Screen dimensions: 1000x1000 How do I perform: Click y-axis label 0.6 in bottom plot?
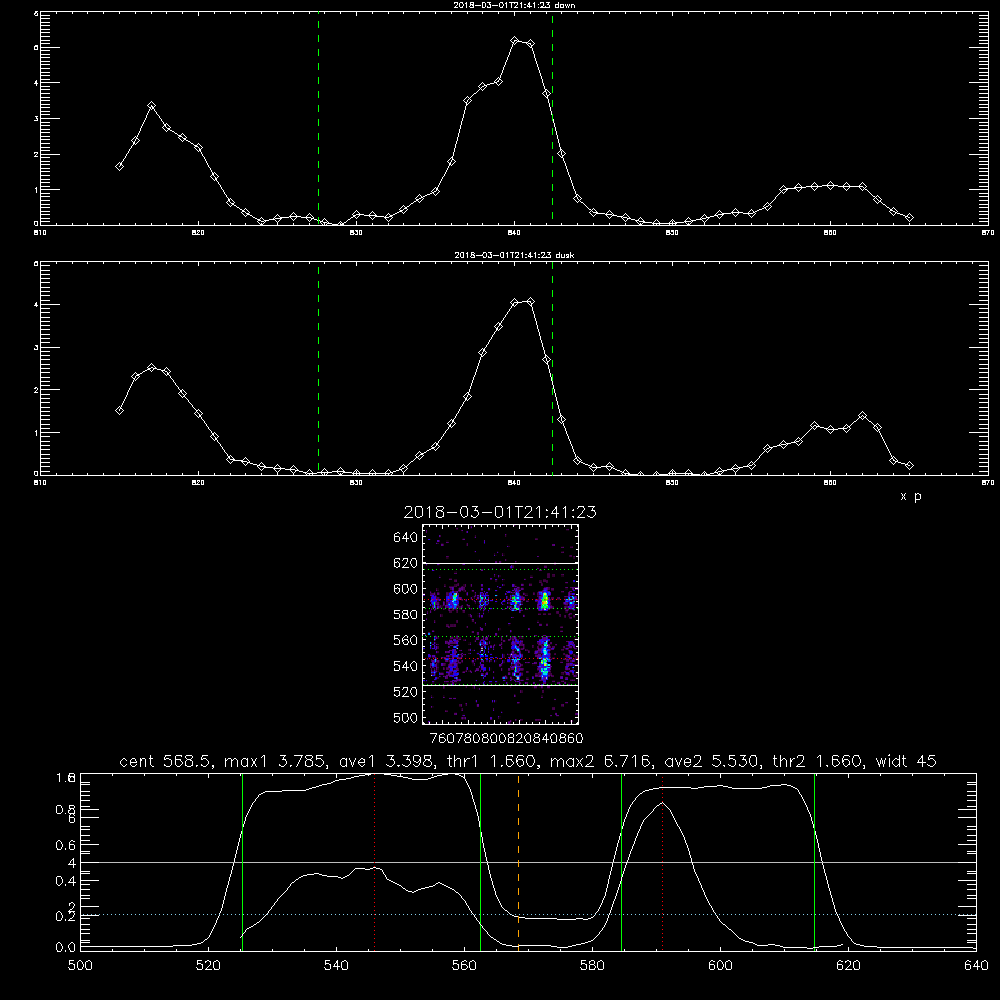point(66,845)
